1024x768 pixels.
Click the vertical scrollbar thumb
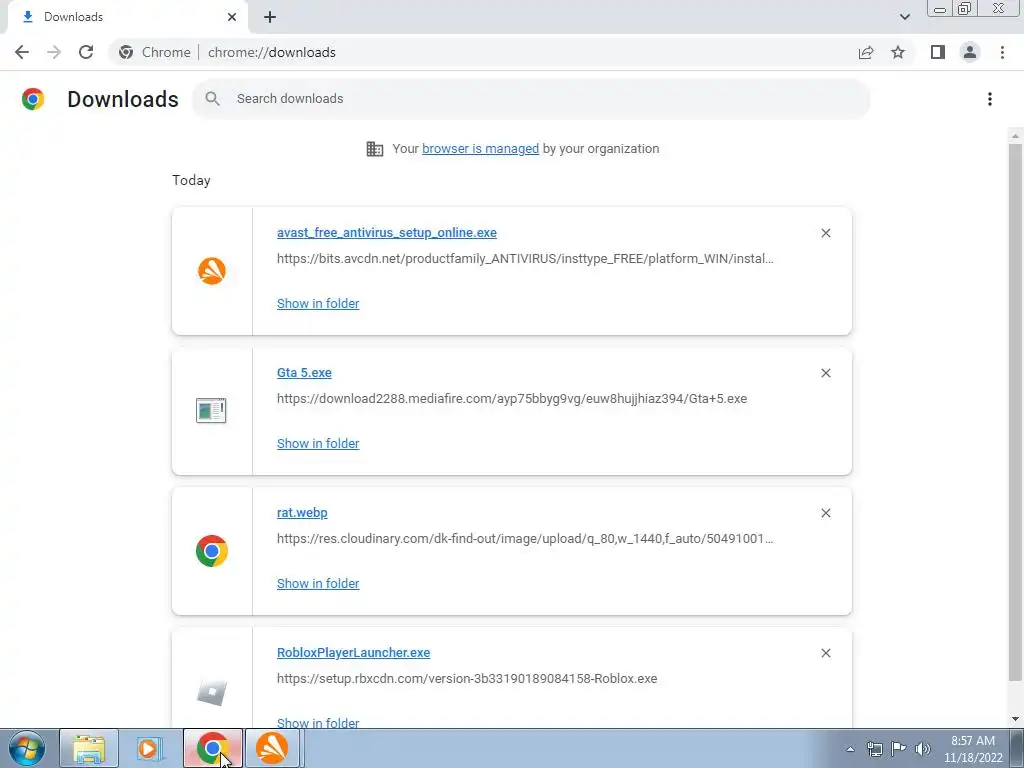click(x=1015, y=411)
